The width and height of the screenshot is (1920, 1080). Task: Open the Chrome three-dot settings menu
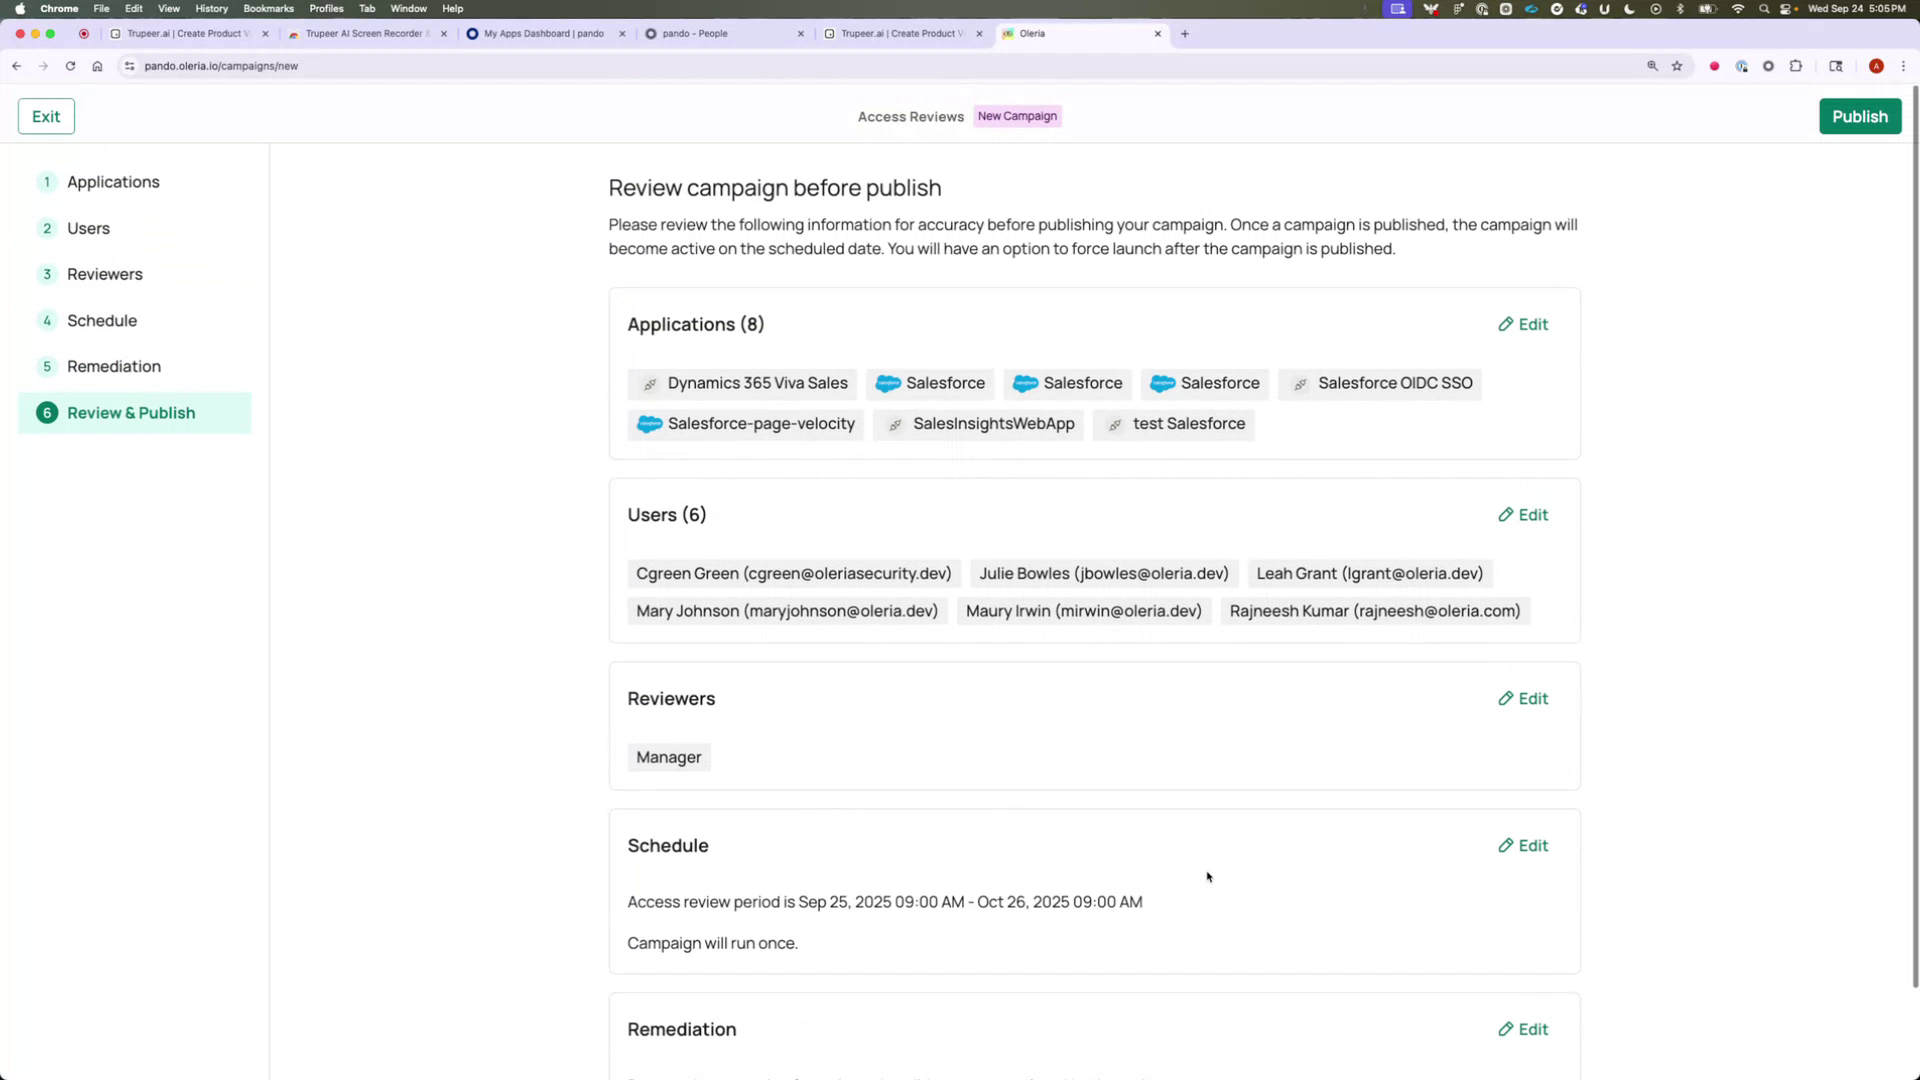click(1904, 66)
